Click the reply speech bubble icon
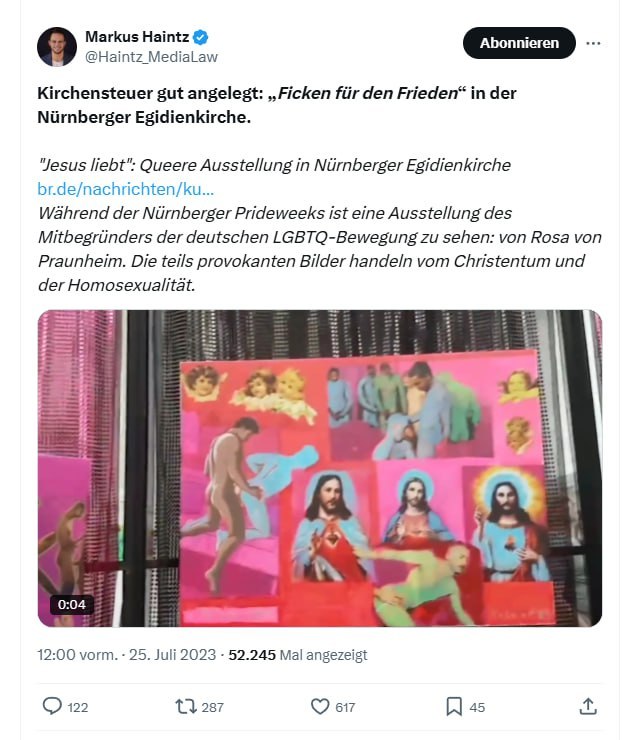Image resolution: width=636 pixels, height=740 pixels. [52, 706]
